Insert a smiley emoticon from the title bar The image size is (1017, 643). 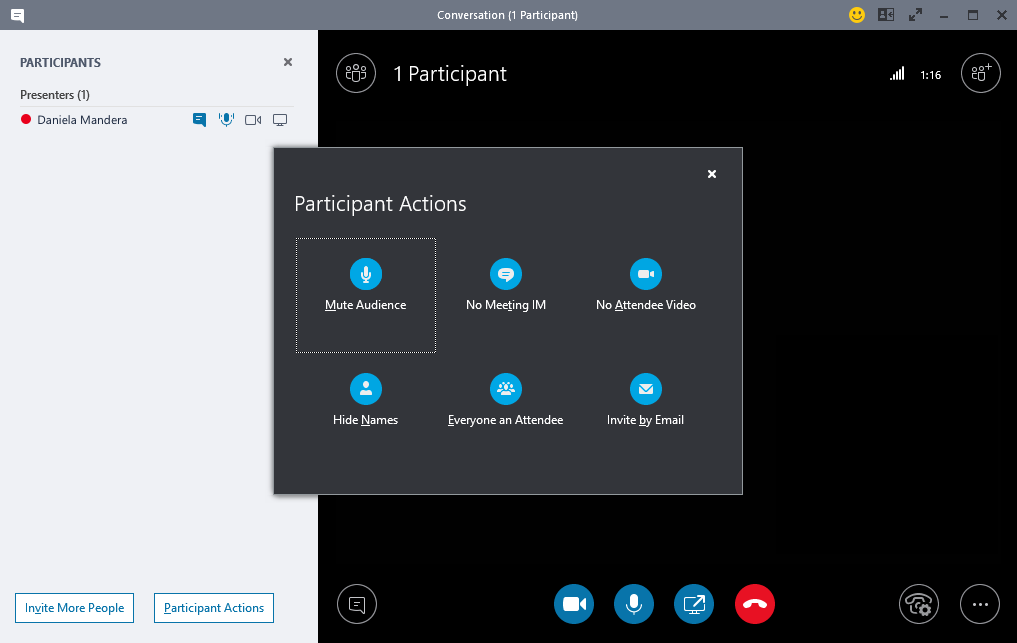[857, 15]
